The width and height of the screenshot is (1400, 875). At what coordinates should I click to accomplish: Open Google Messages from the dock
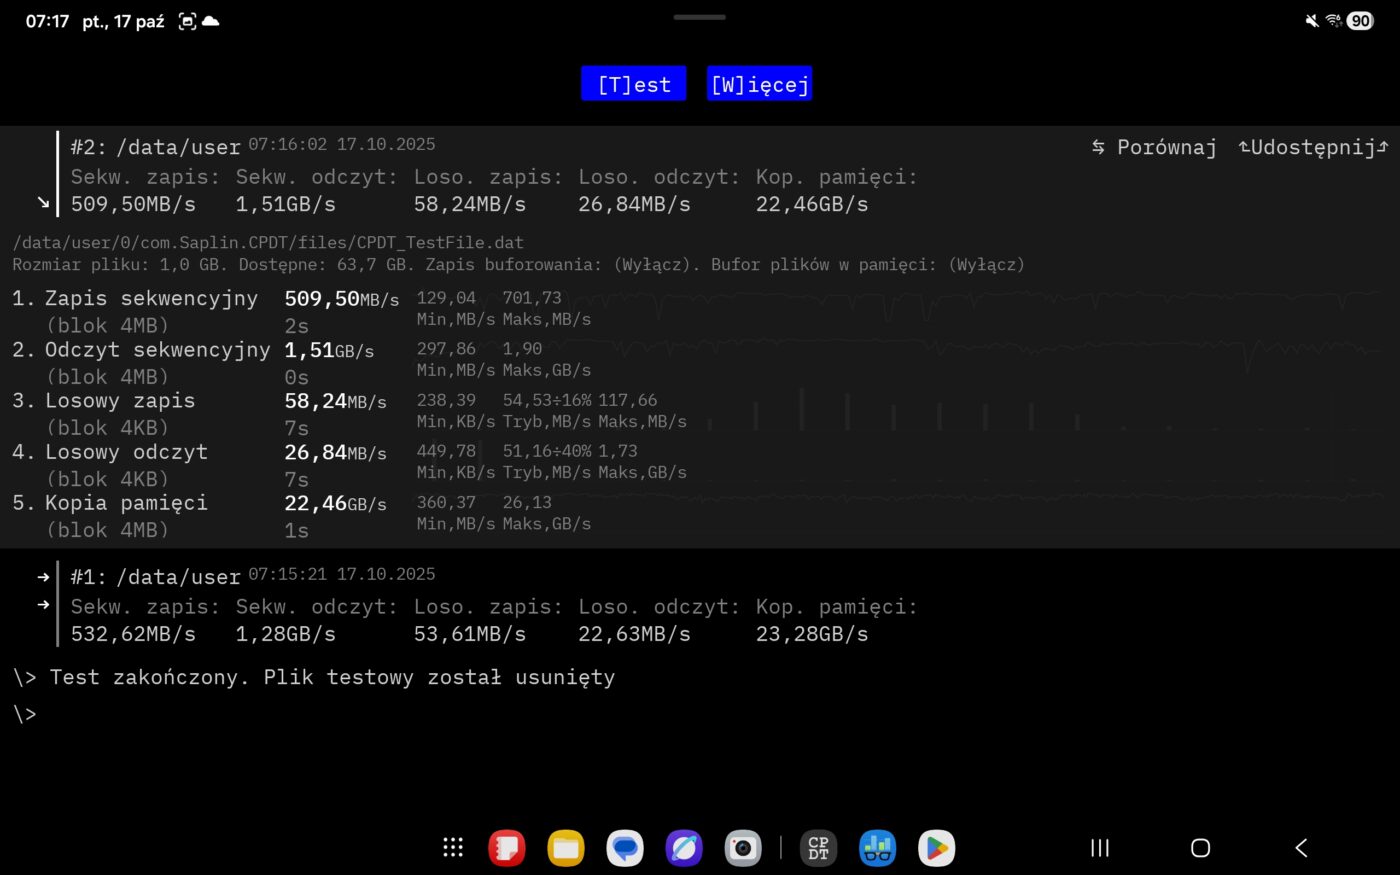pyautogui.click(x=625, y=848)
